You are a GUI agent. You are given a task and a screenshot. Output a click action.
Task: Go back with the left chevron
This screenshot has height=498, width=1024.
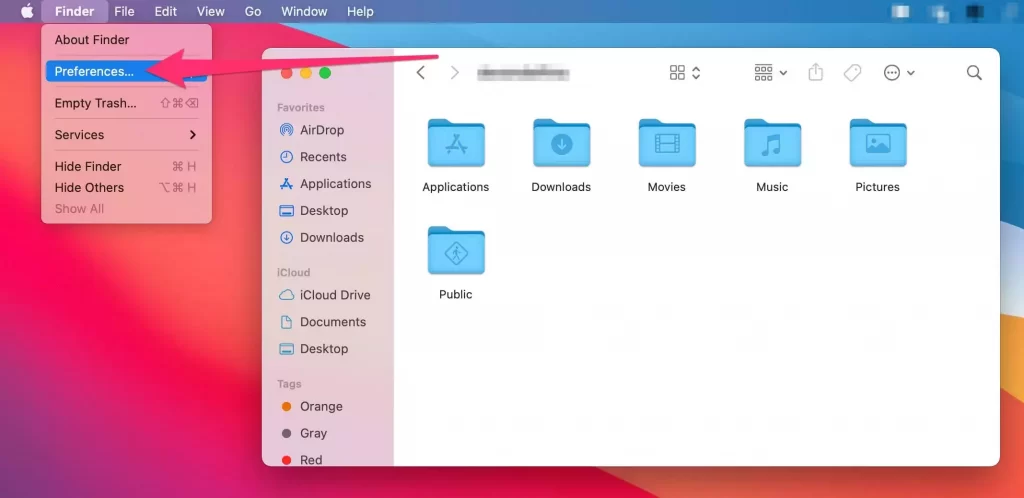421,73
